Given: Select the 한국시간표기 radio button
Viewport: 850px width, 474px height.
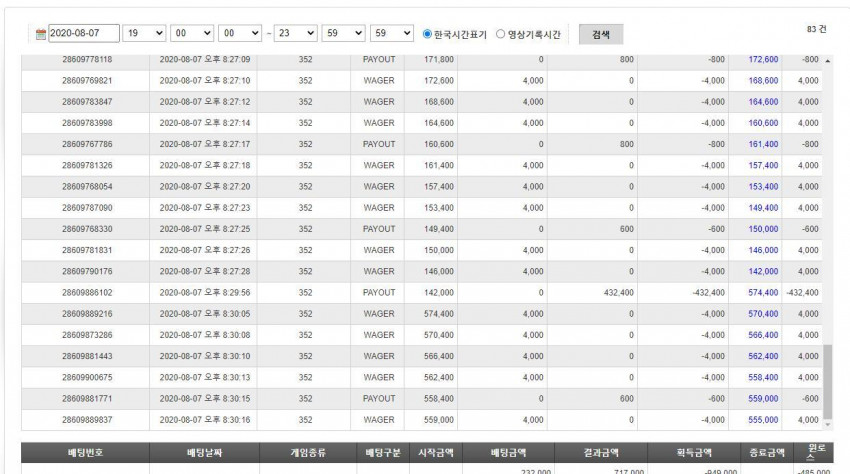Looking at the screenshot, I should coord(427,34).
